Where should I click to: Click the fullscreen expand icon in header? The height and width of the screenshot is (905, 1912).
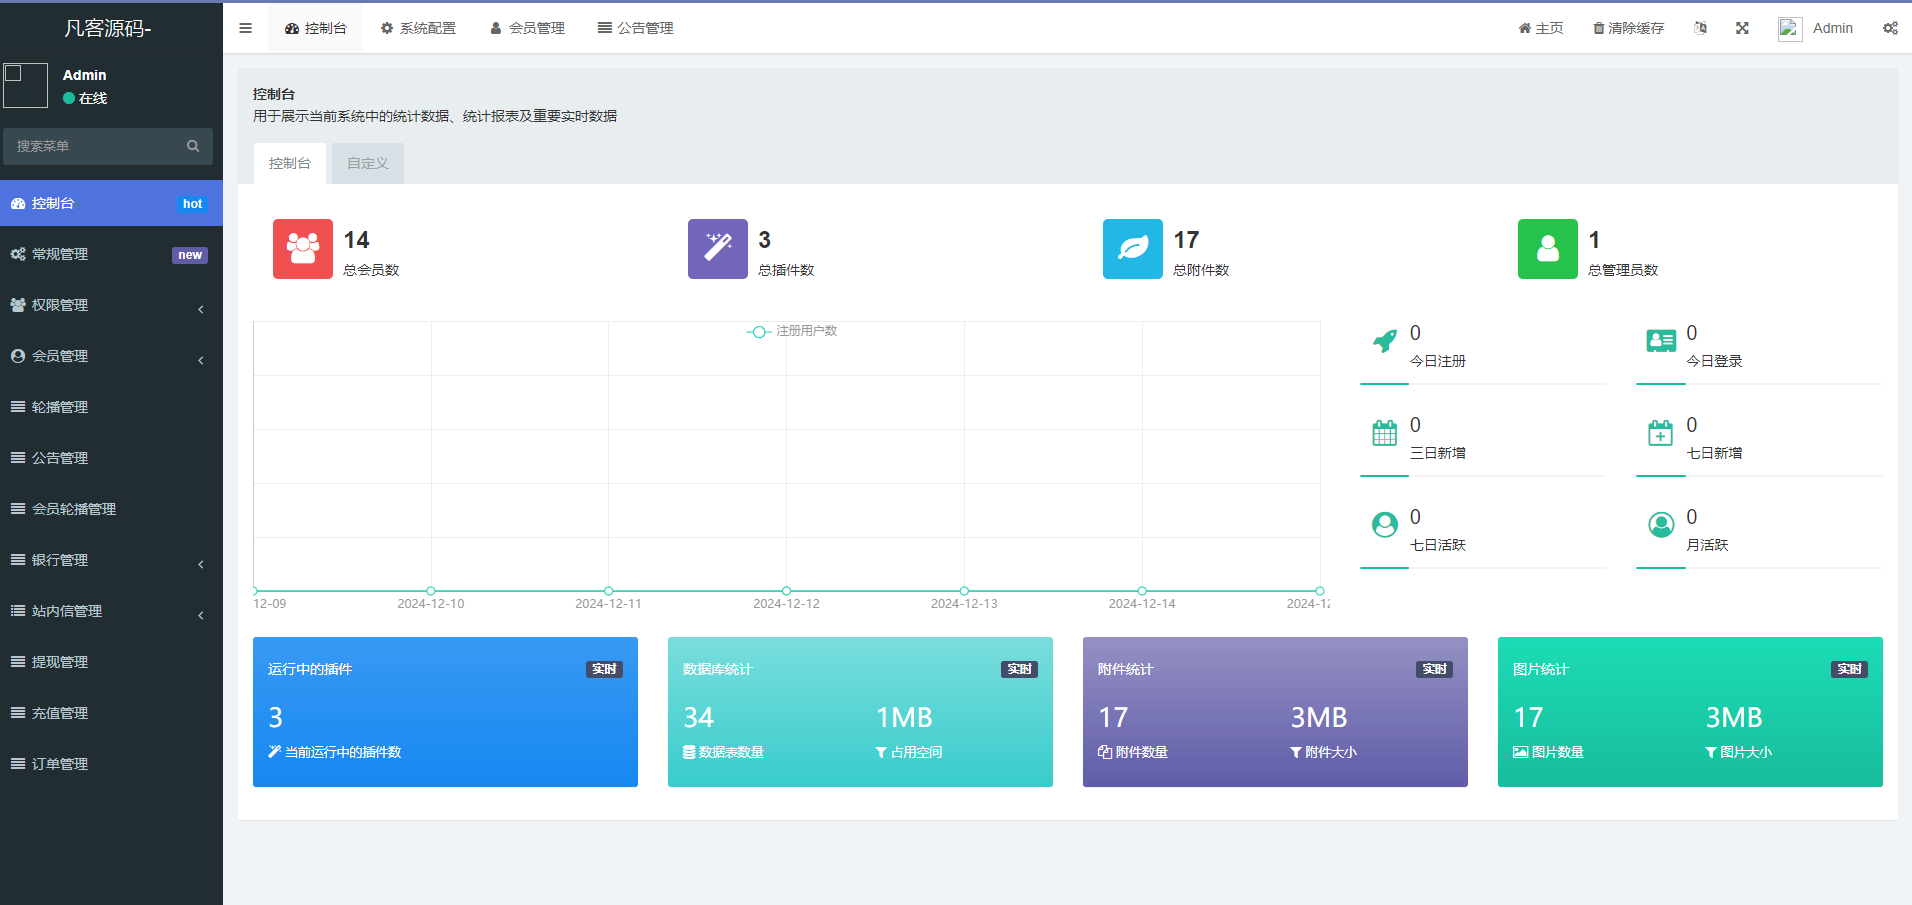[x=1742, y=28]
